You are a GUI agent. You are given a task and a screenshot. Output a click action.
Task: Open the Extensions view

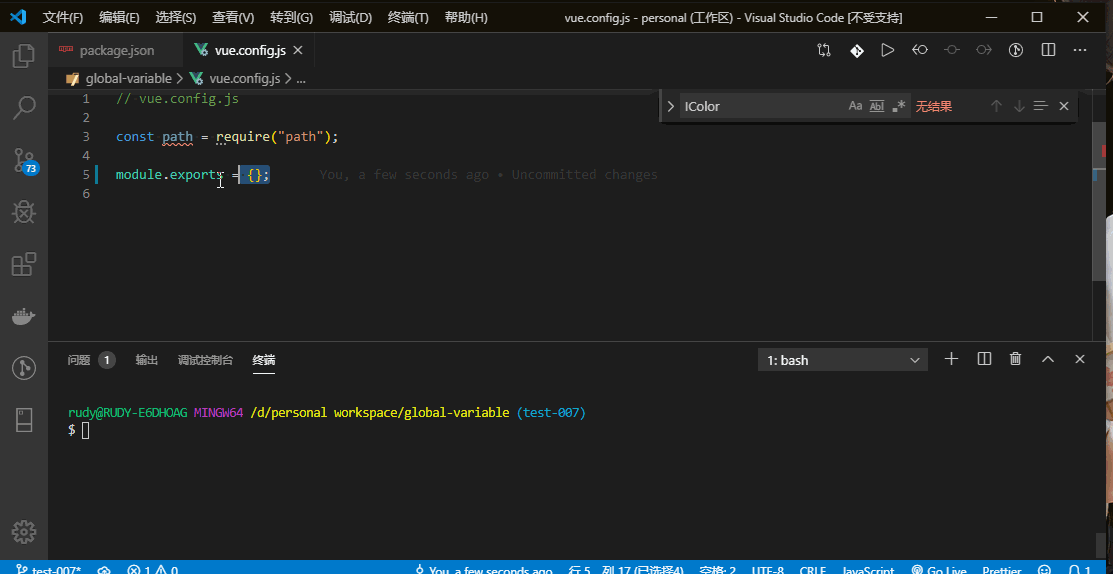point(24,264)
